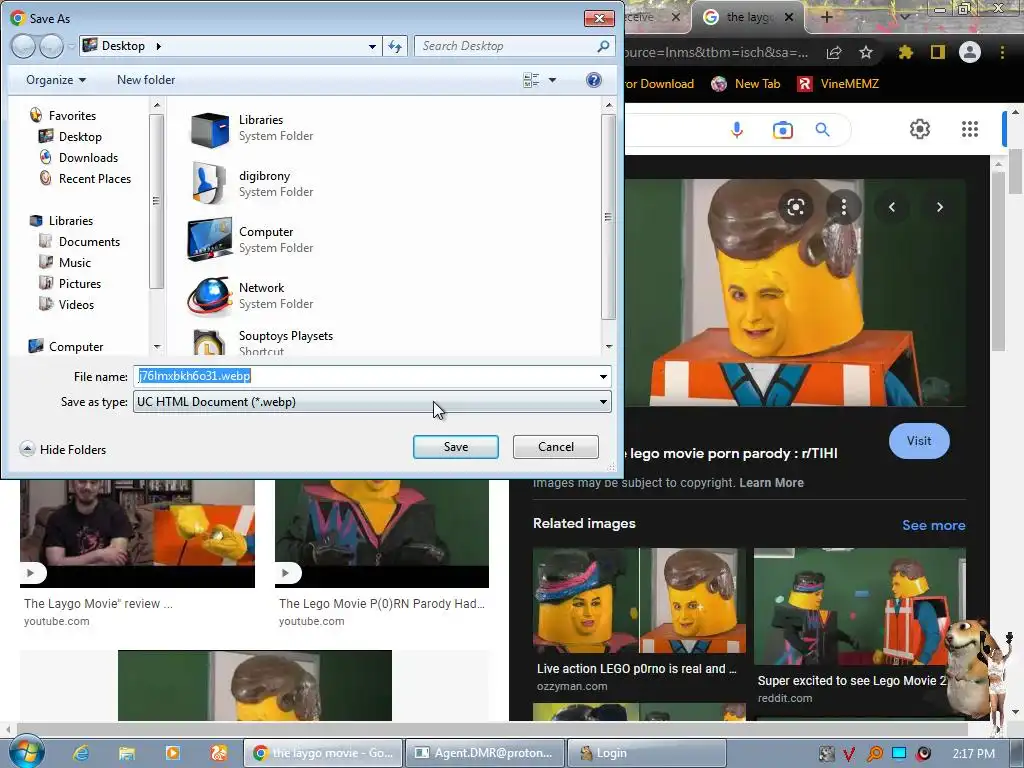This screenshot has width=1024, height=768.
Task: Select the digibrony system folder icon
Action: point(210,184)
